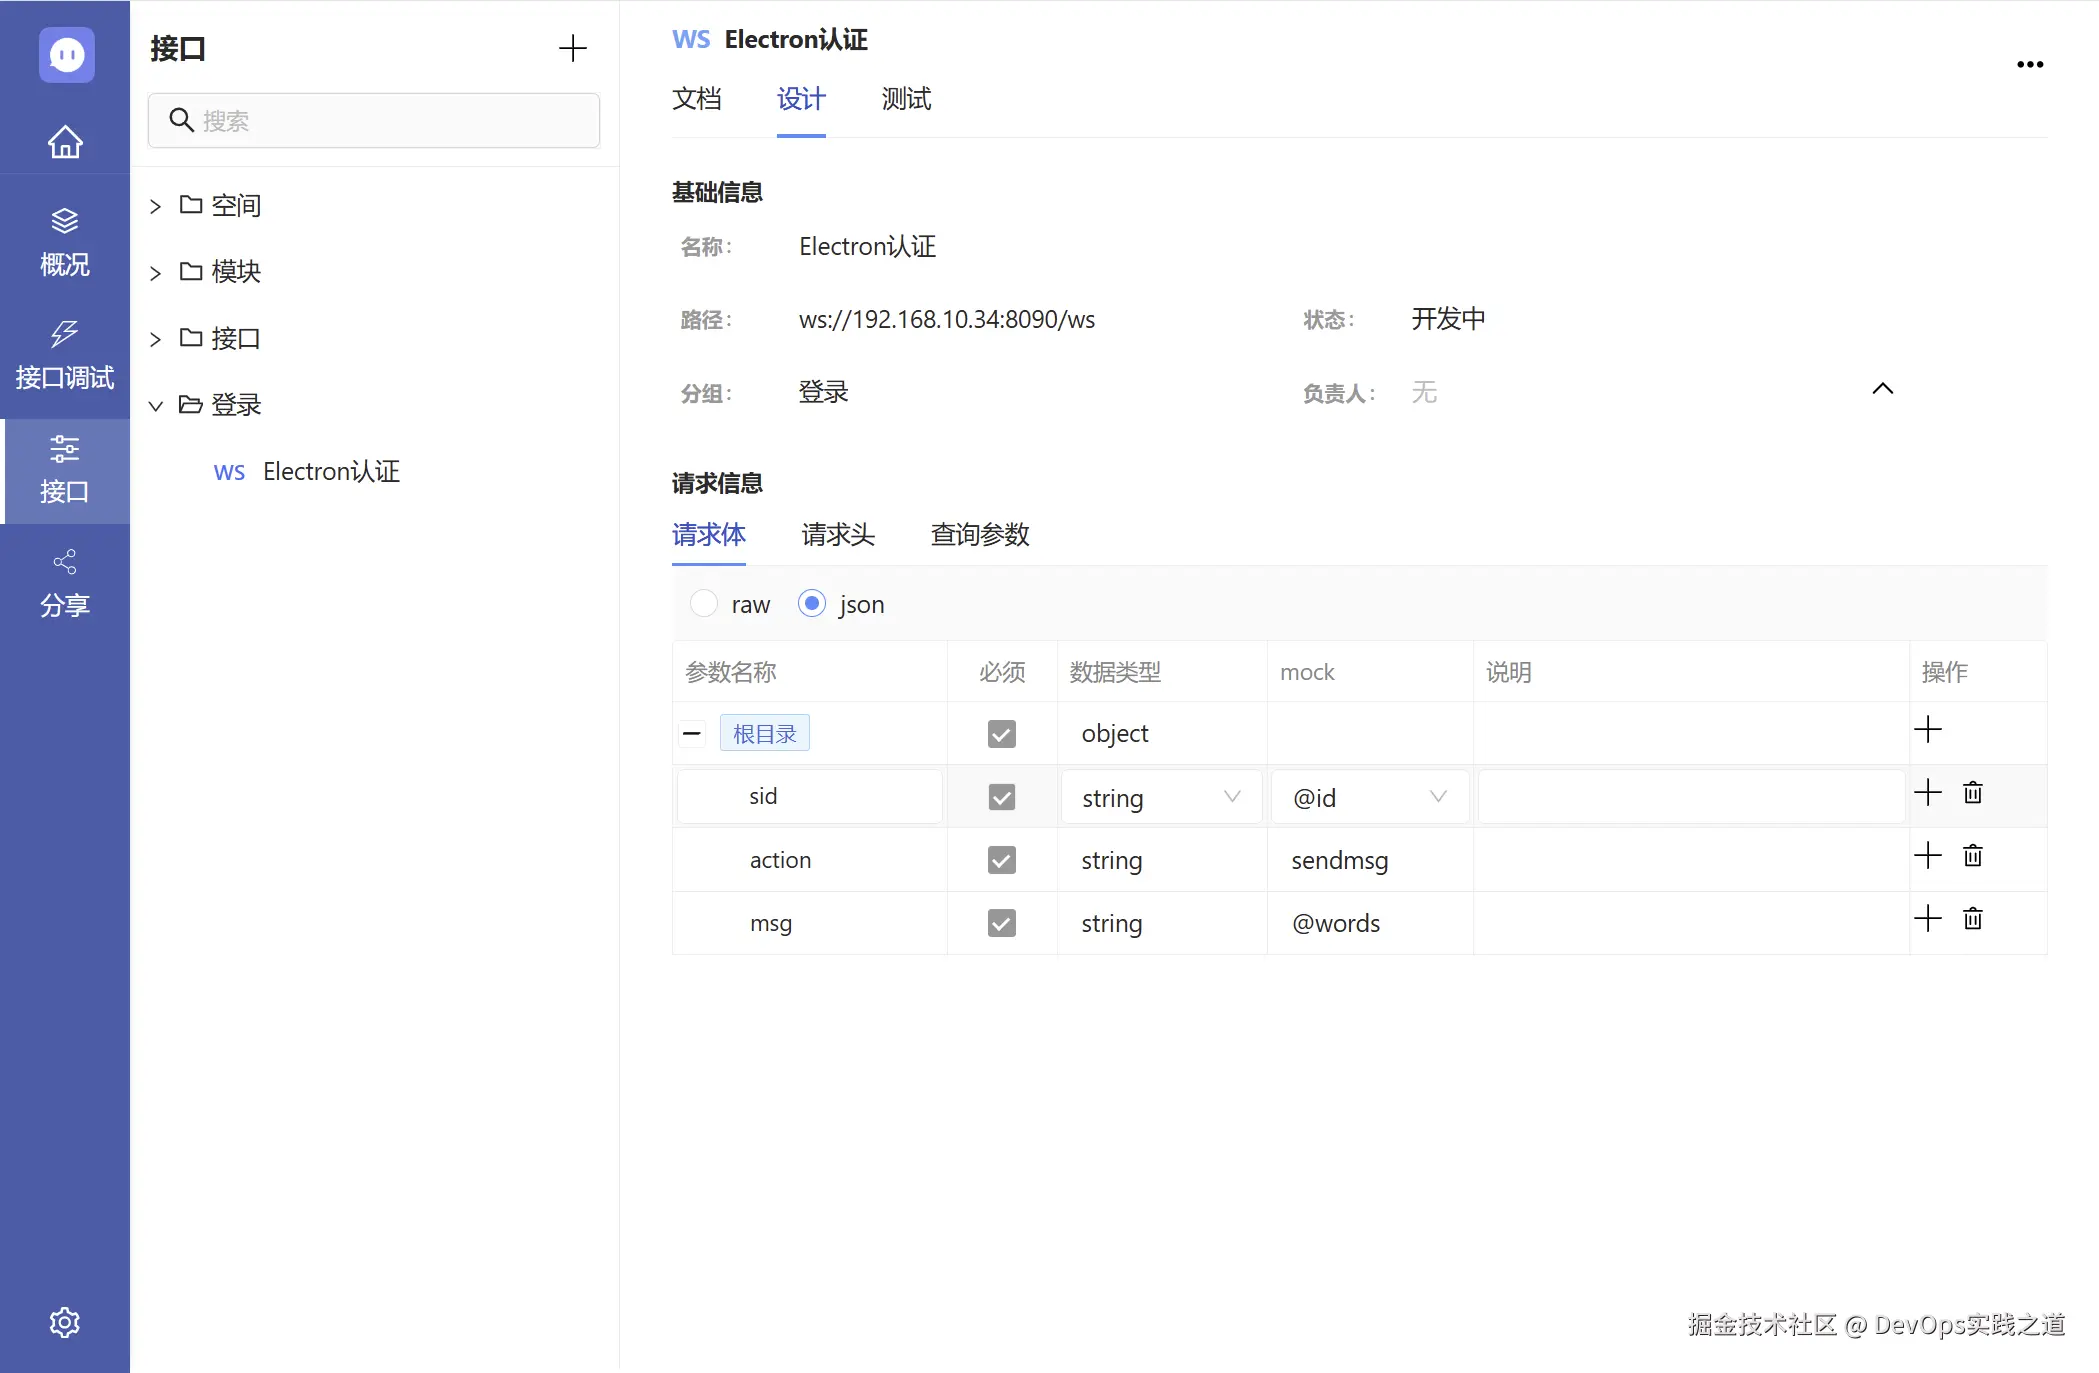Add a child parameter under 根目录
2099x1373 pixels.
point(1929,729)
